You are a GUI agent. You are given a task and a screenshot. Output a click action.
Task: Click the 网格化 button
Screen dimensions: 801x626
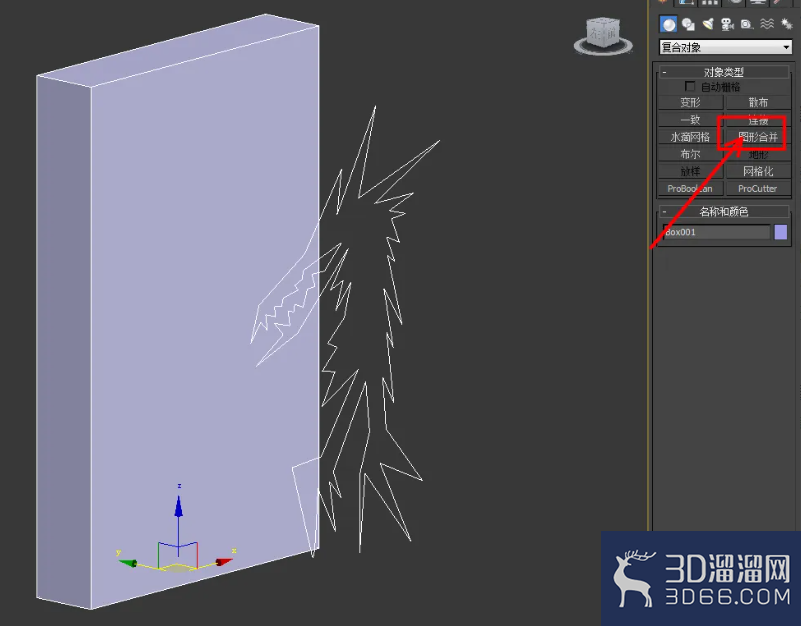[758, 171]
